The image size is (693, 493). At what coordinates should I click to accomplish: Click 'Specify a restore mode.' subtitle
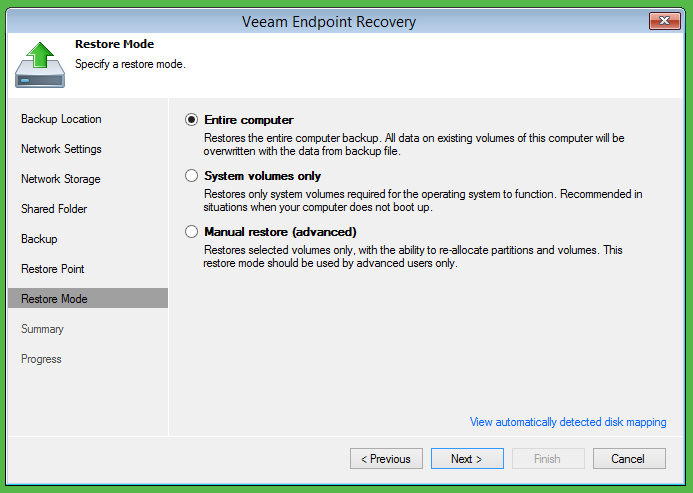[130, 64]
